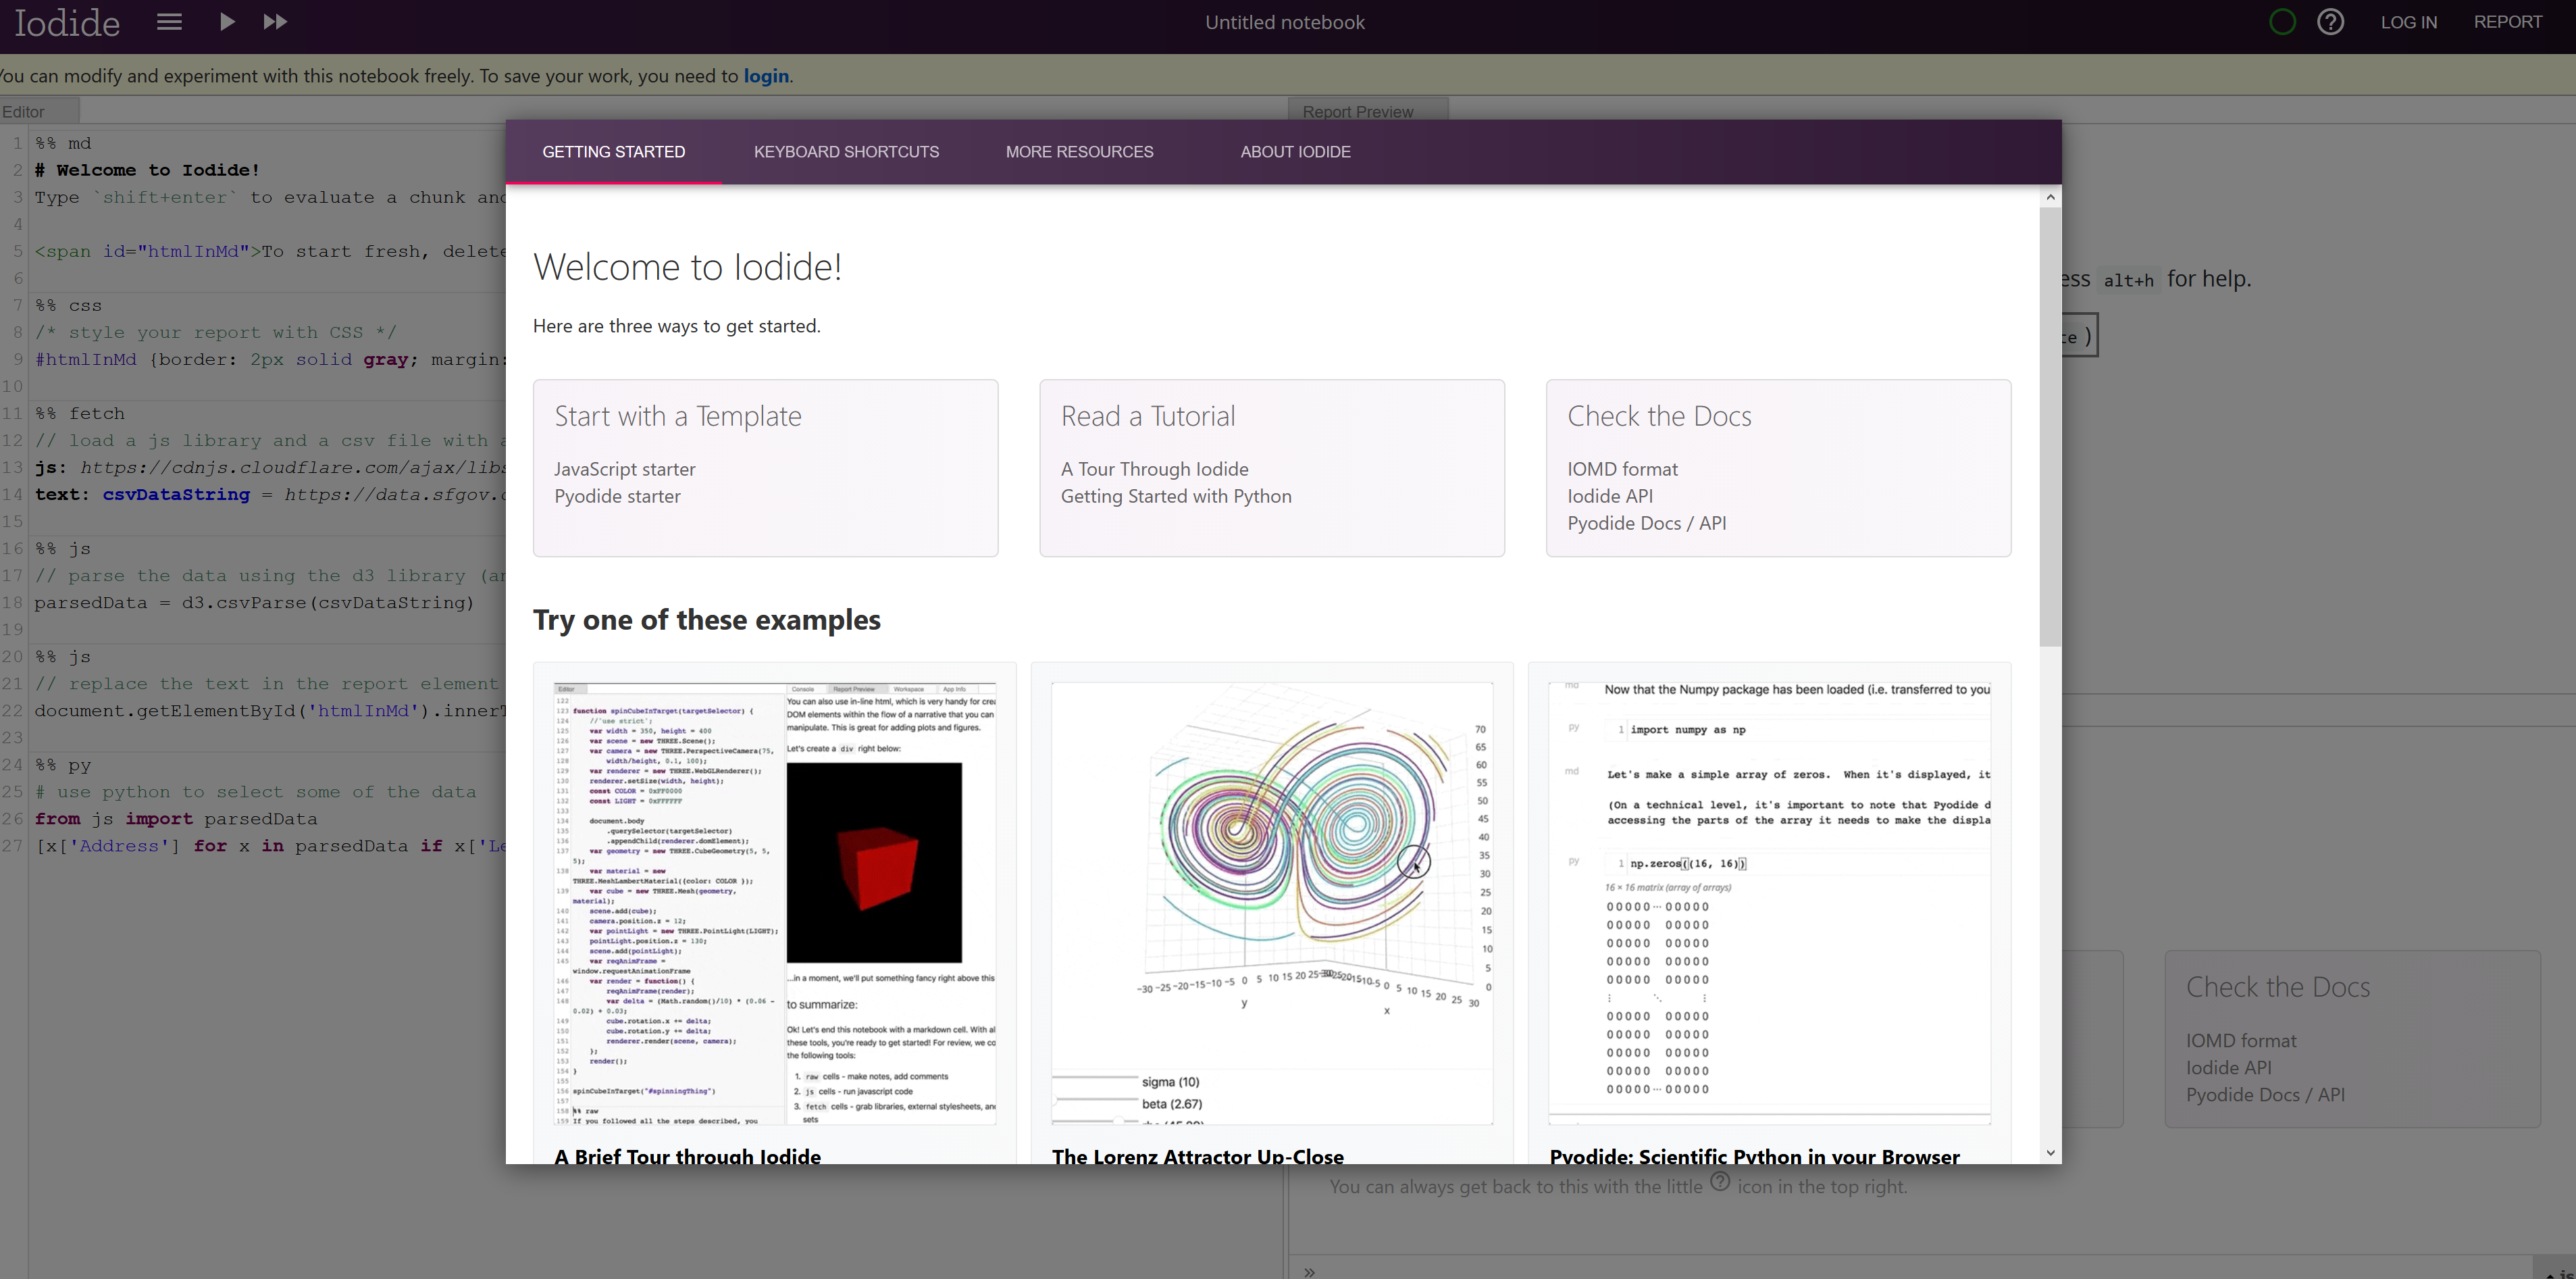Open Pyodide Docs / API in the dialog
This screenshot has width=2576, height=1279.
1647,523
